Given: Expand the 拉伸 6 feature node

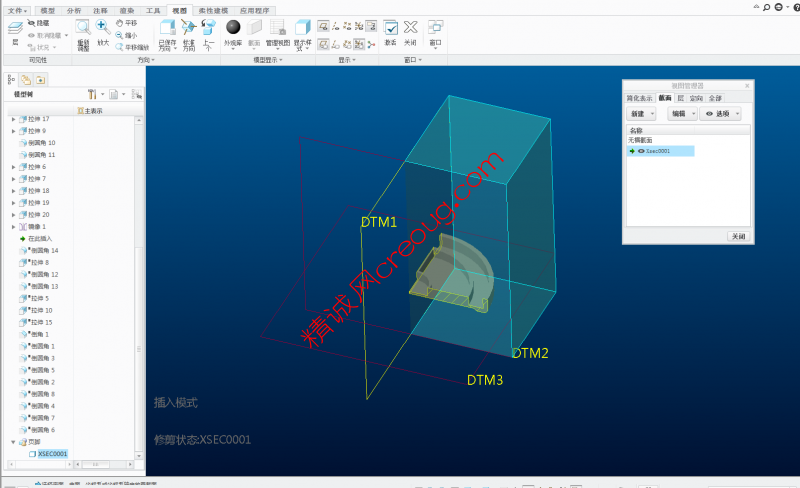Looking at the screenshot, I should [13, 167].
